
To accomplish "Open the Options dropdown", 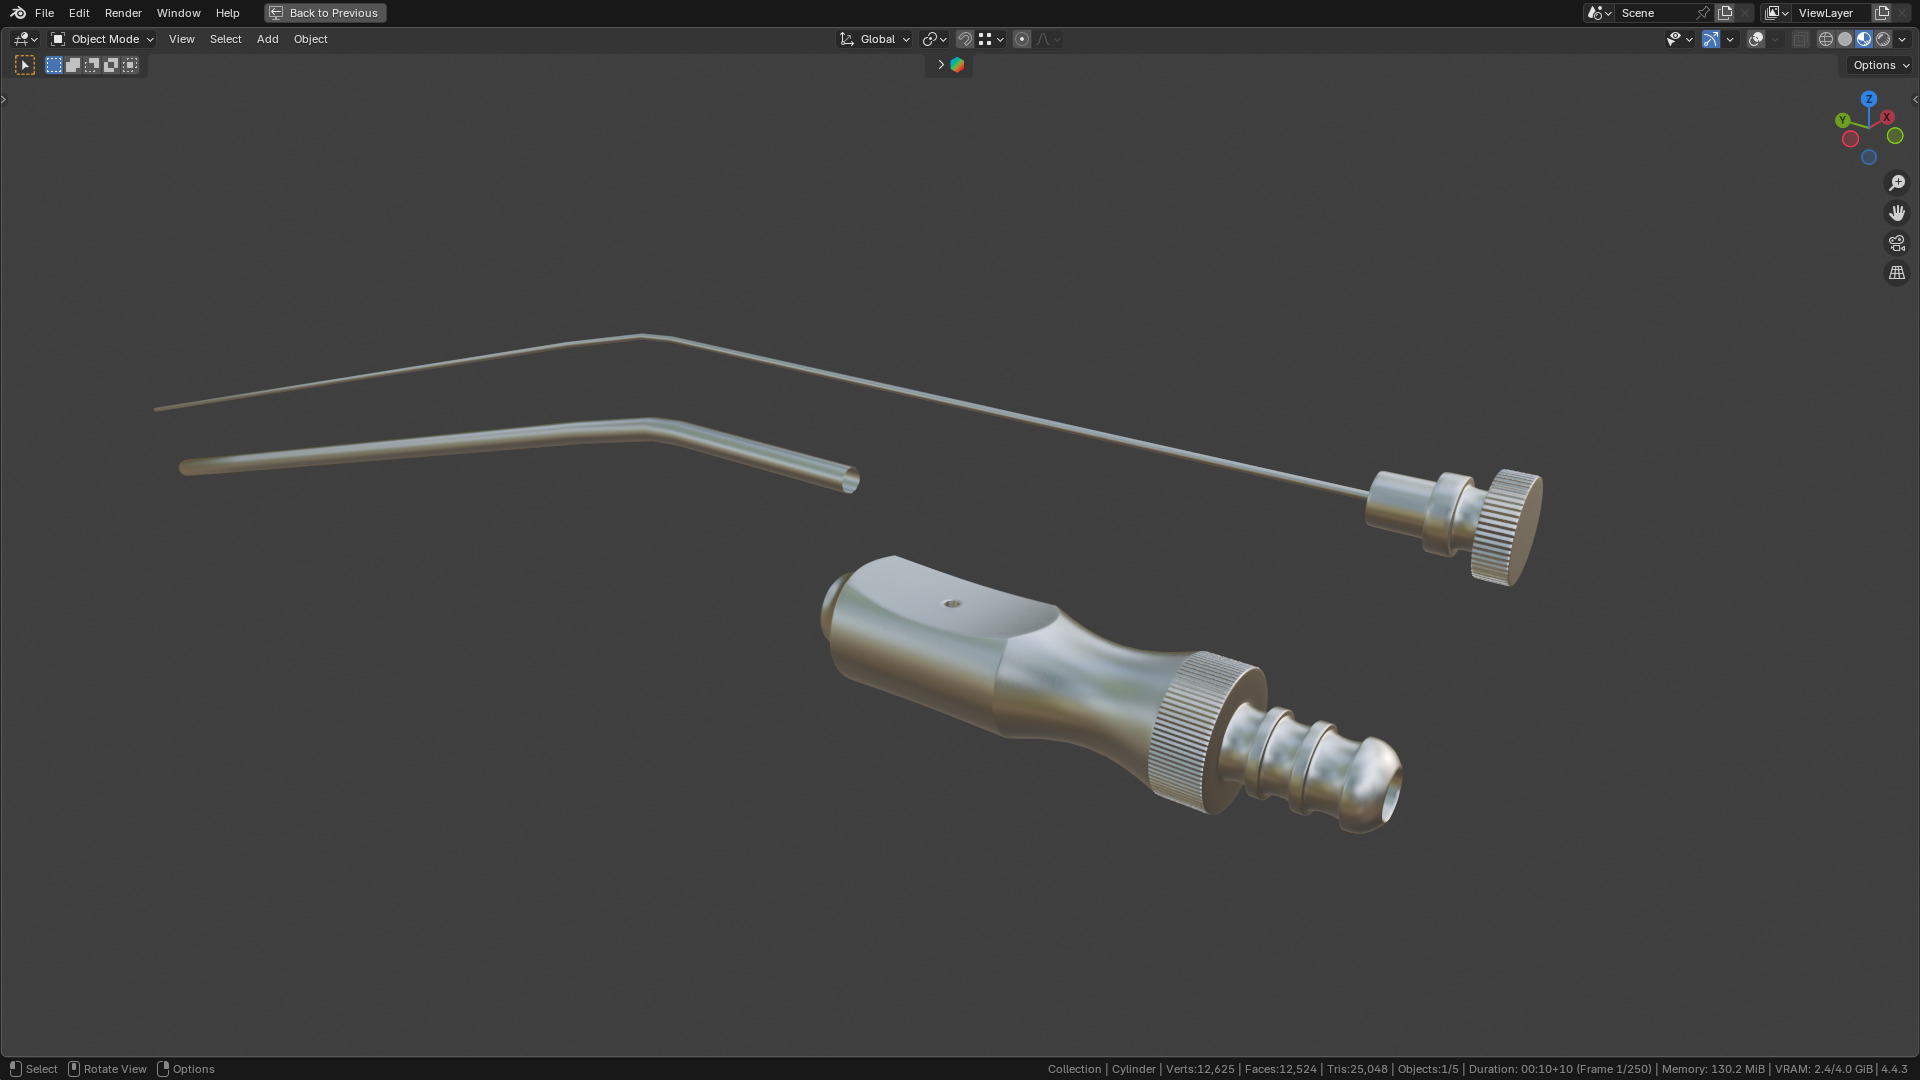I will pos(1881,65).
